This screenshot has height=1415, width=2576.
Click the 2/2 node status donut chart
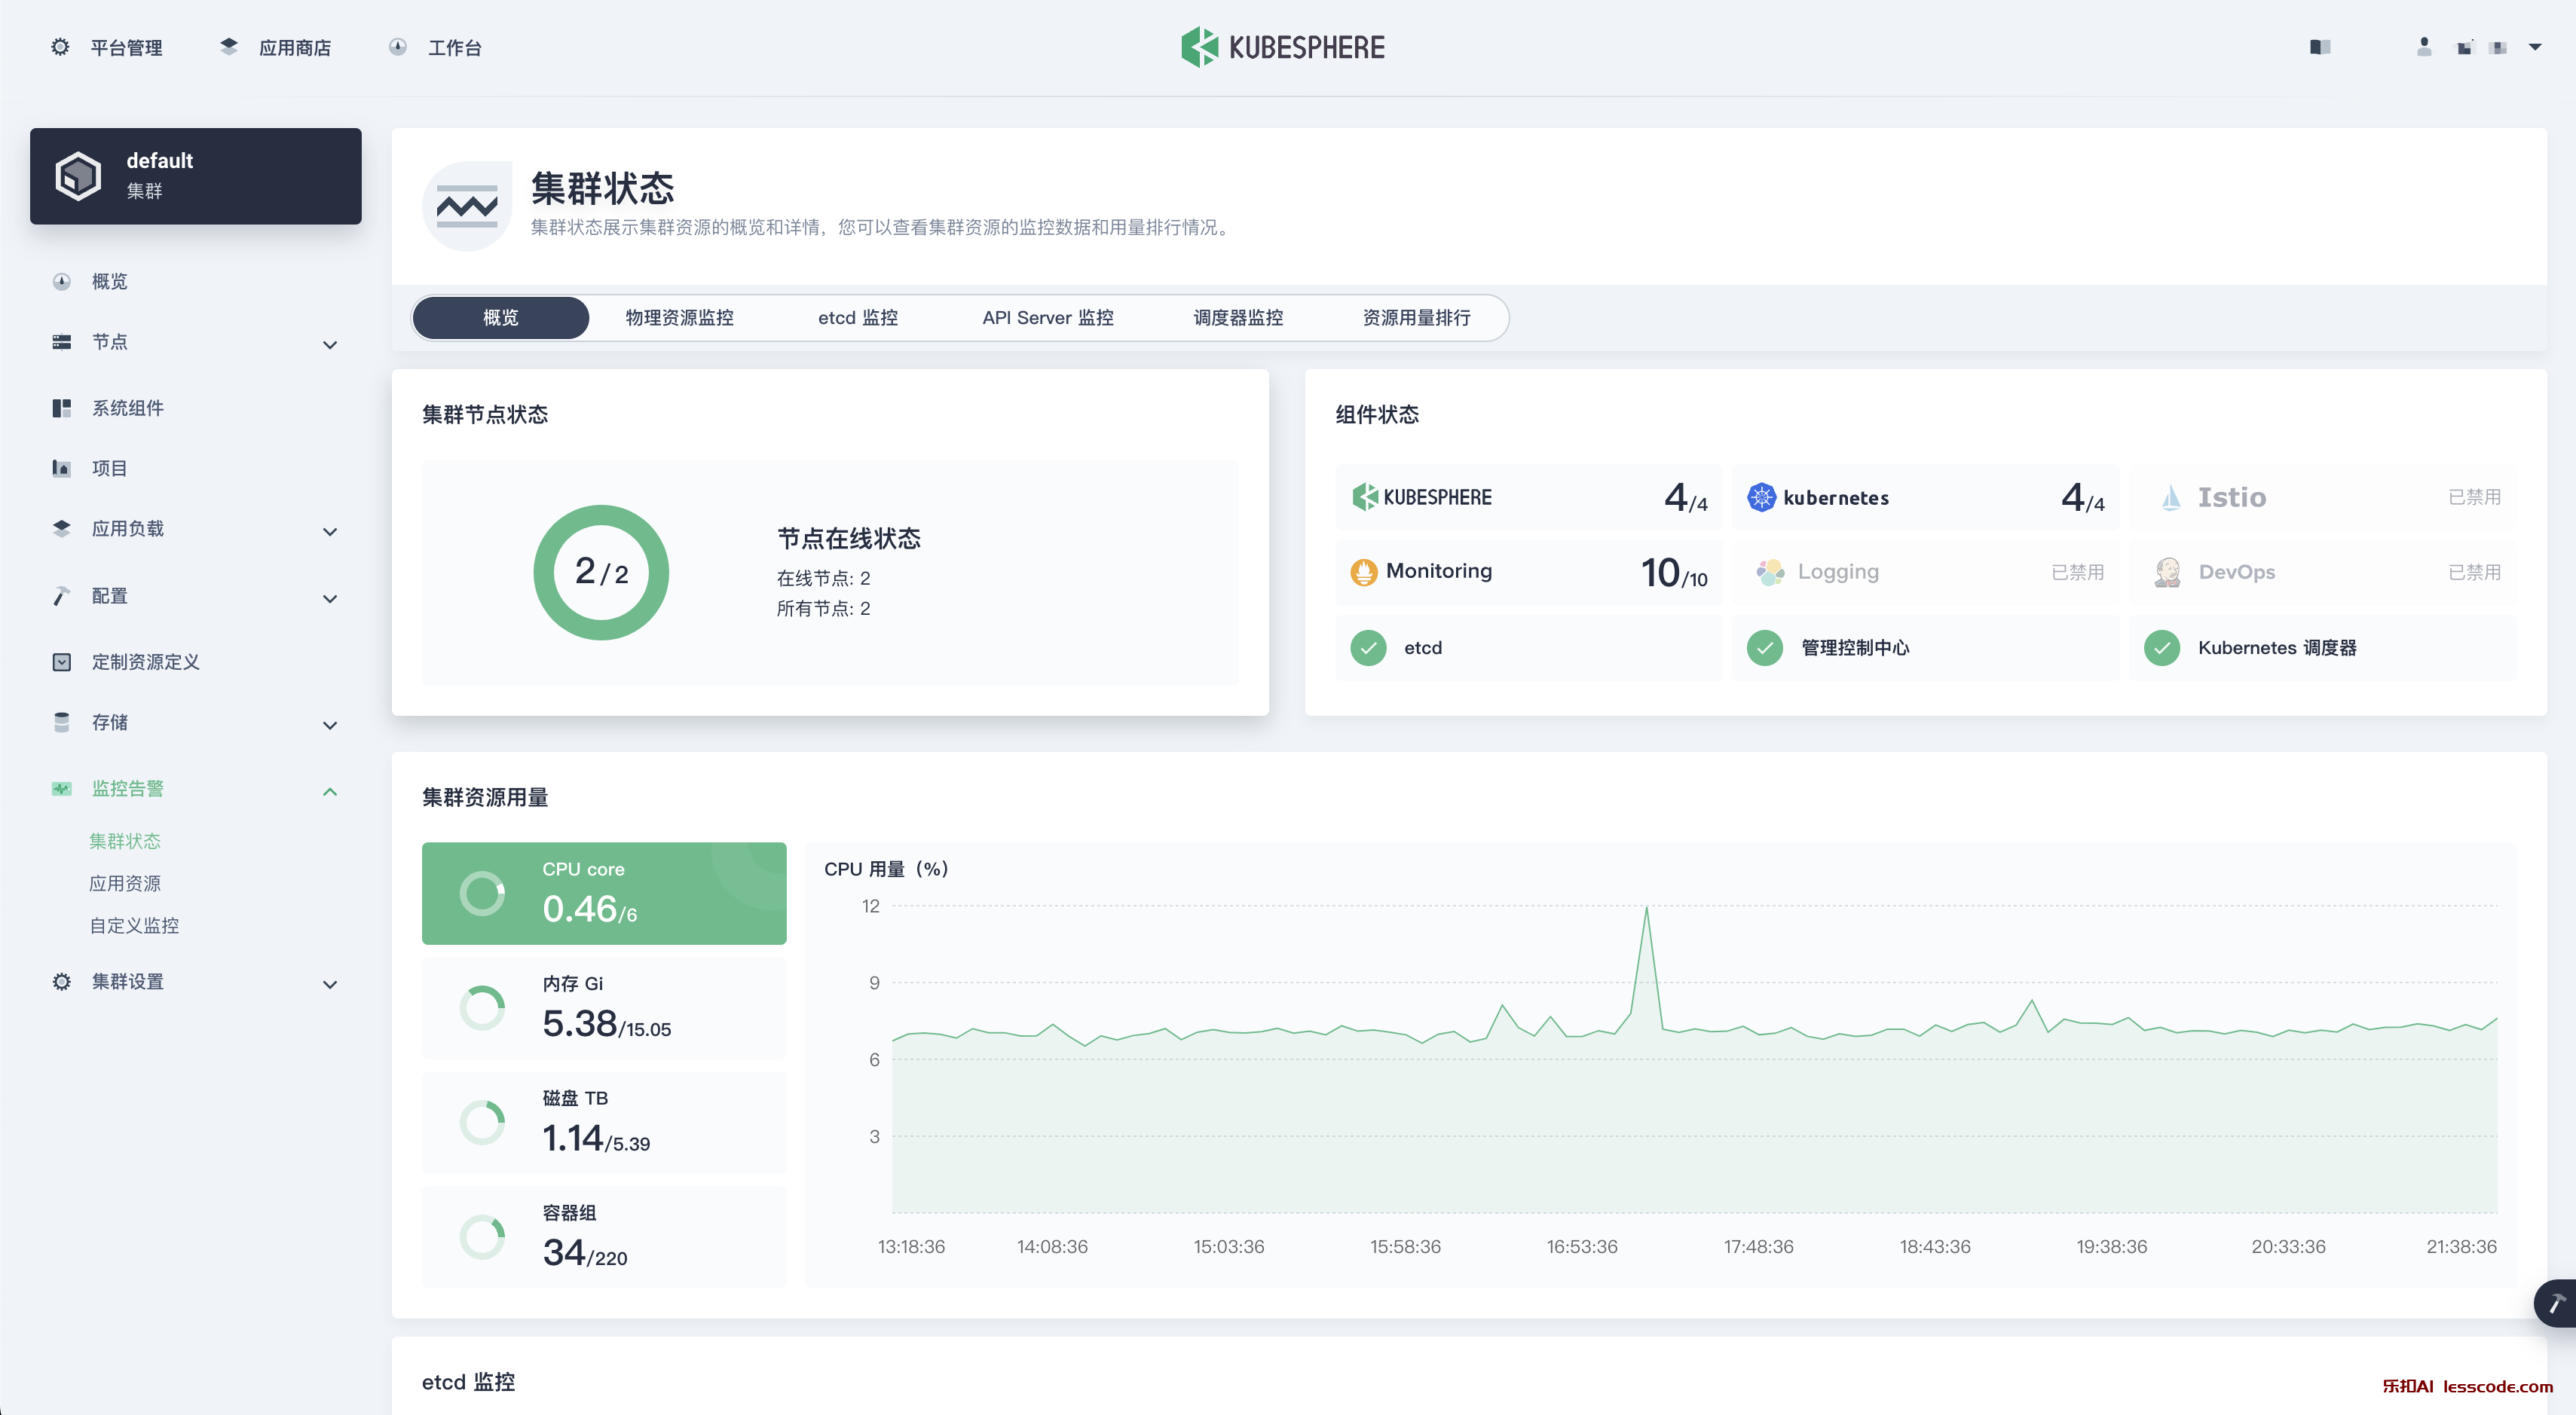point(601,573)
